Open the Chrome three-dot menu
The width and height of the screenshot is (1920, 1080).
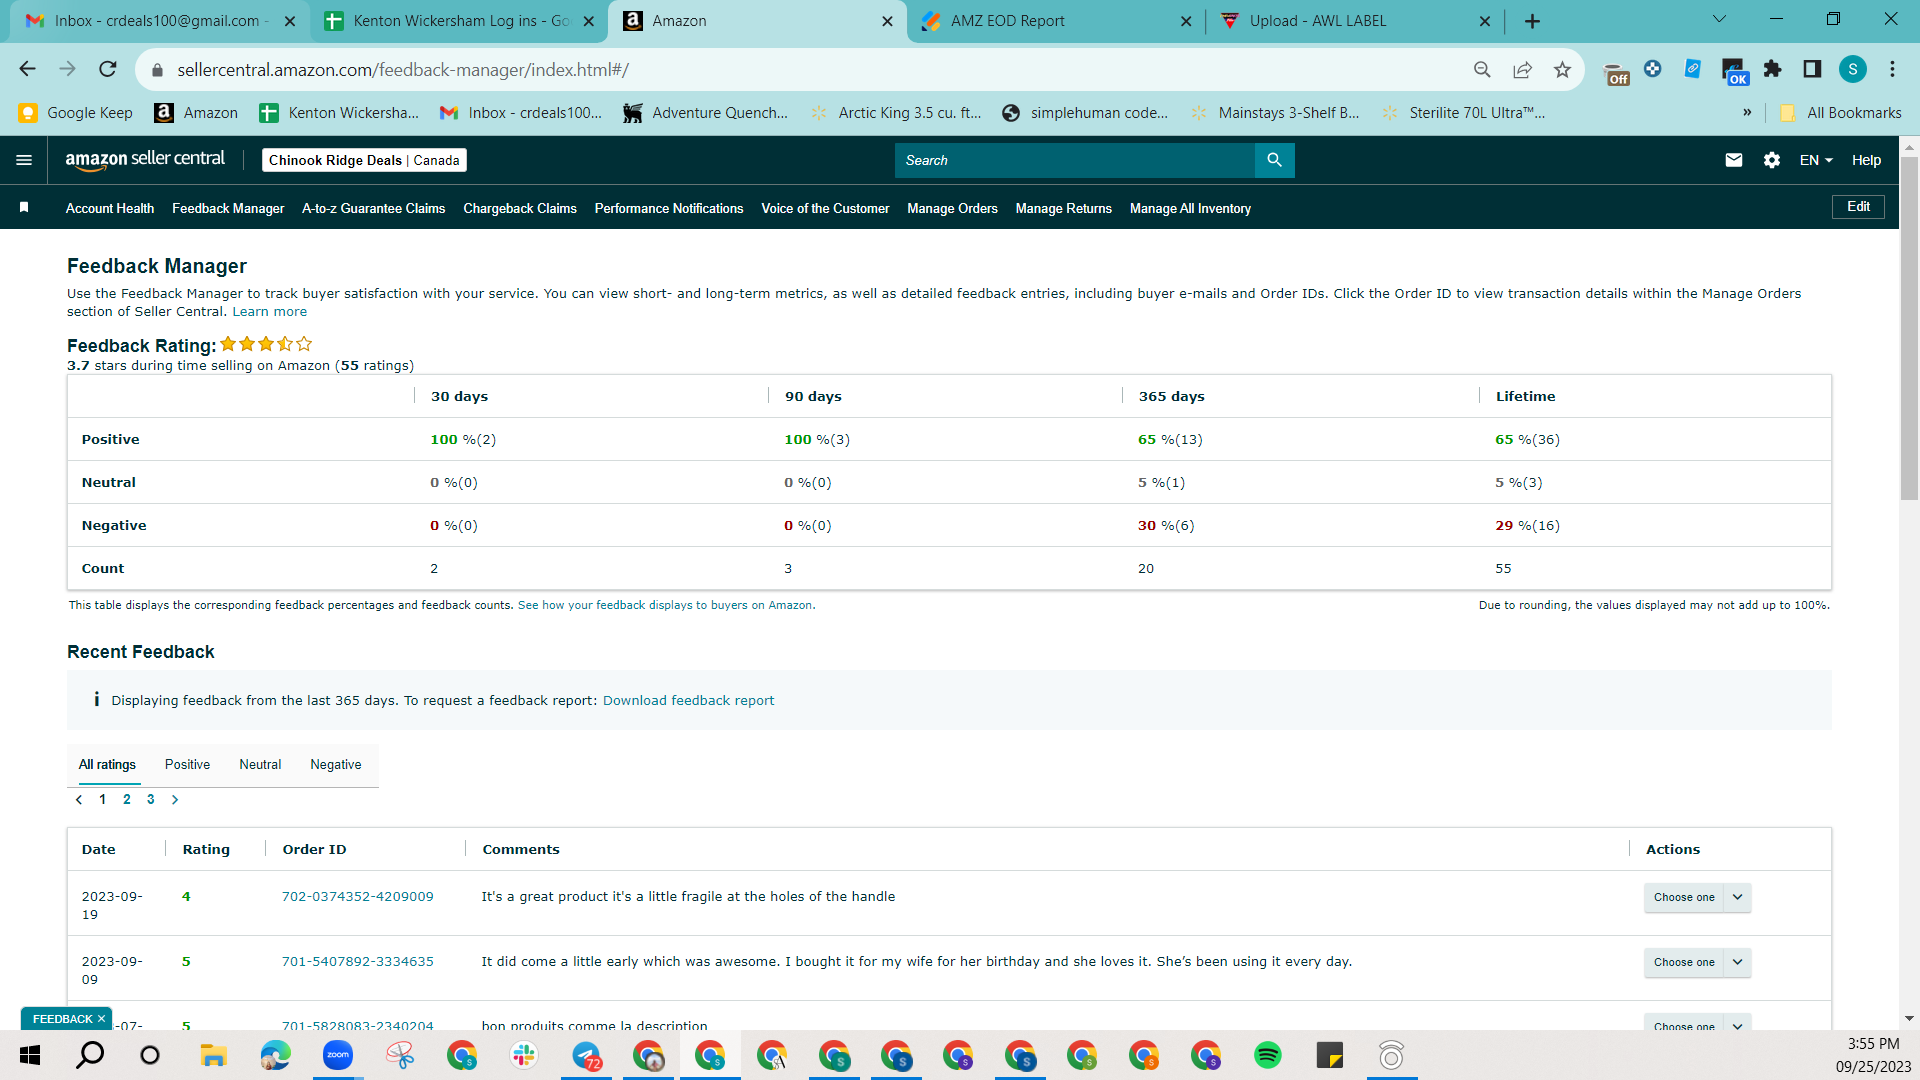click(x=1892, y=69)
